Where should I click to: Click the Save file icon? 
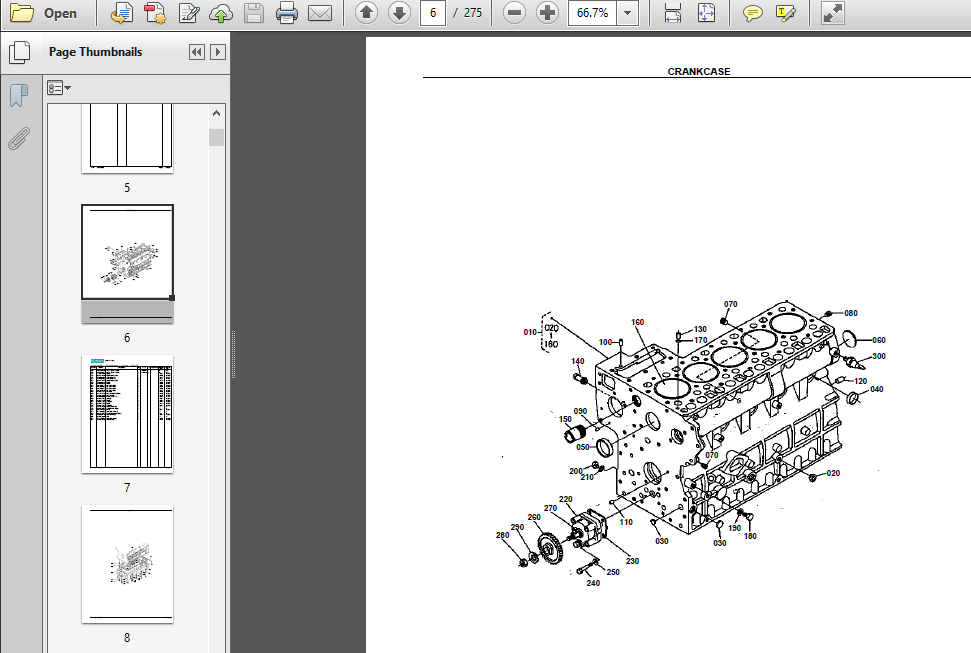point(256,14)
